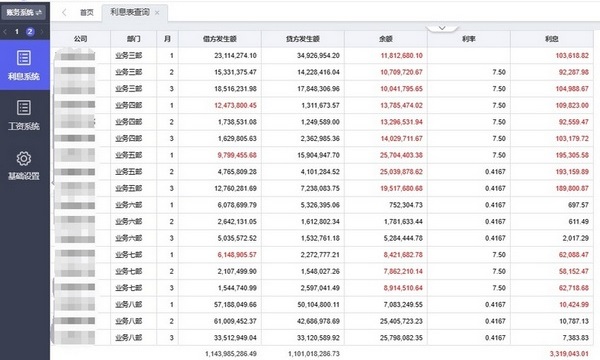
Task: Close the 利息表查询 tab
Action: coord(157,13)
